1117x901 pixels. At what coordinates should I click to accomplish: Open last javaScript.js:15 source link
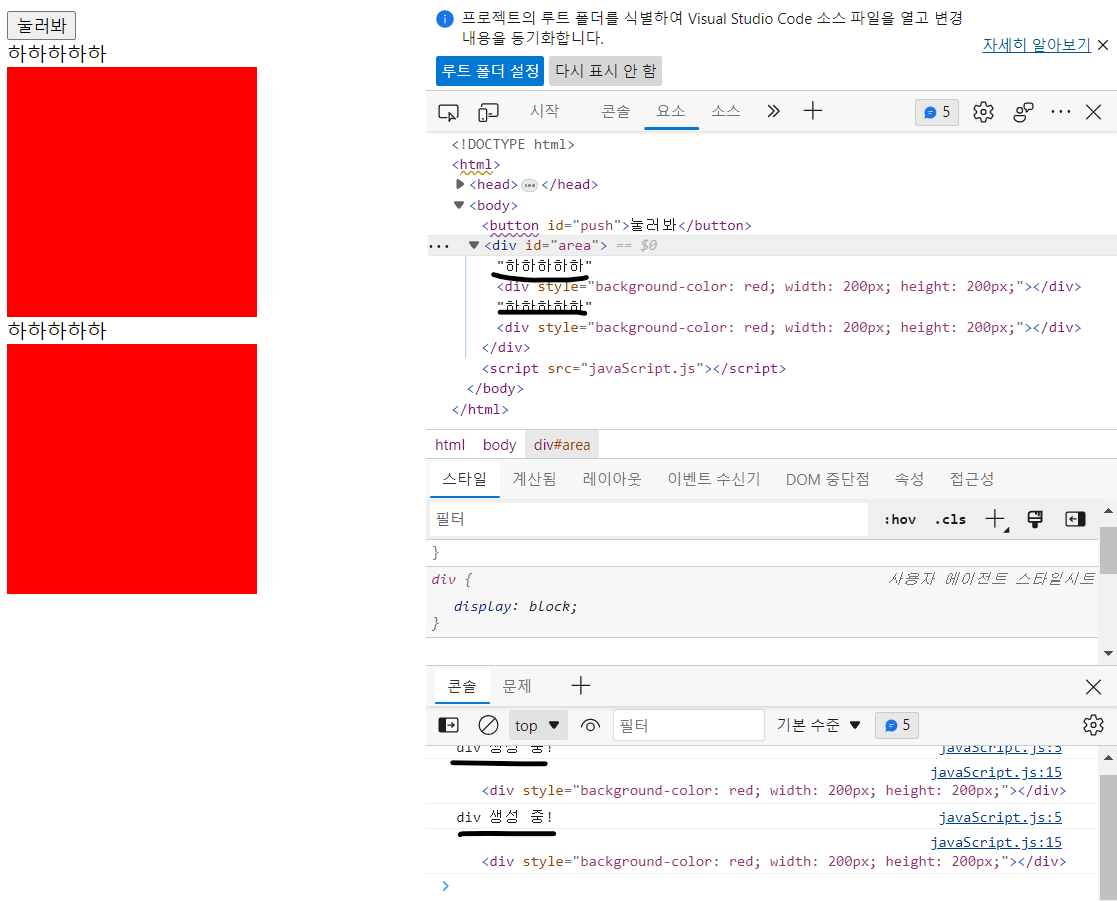(996, 843)
